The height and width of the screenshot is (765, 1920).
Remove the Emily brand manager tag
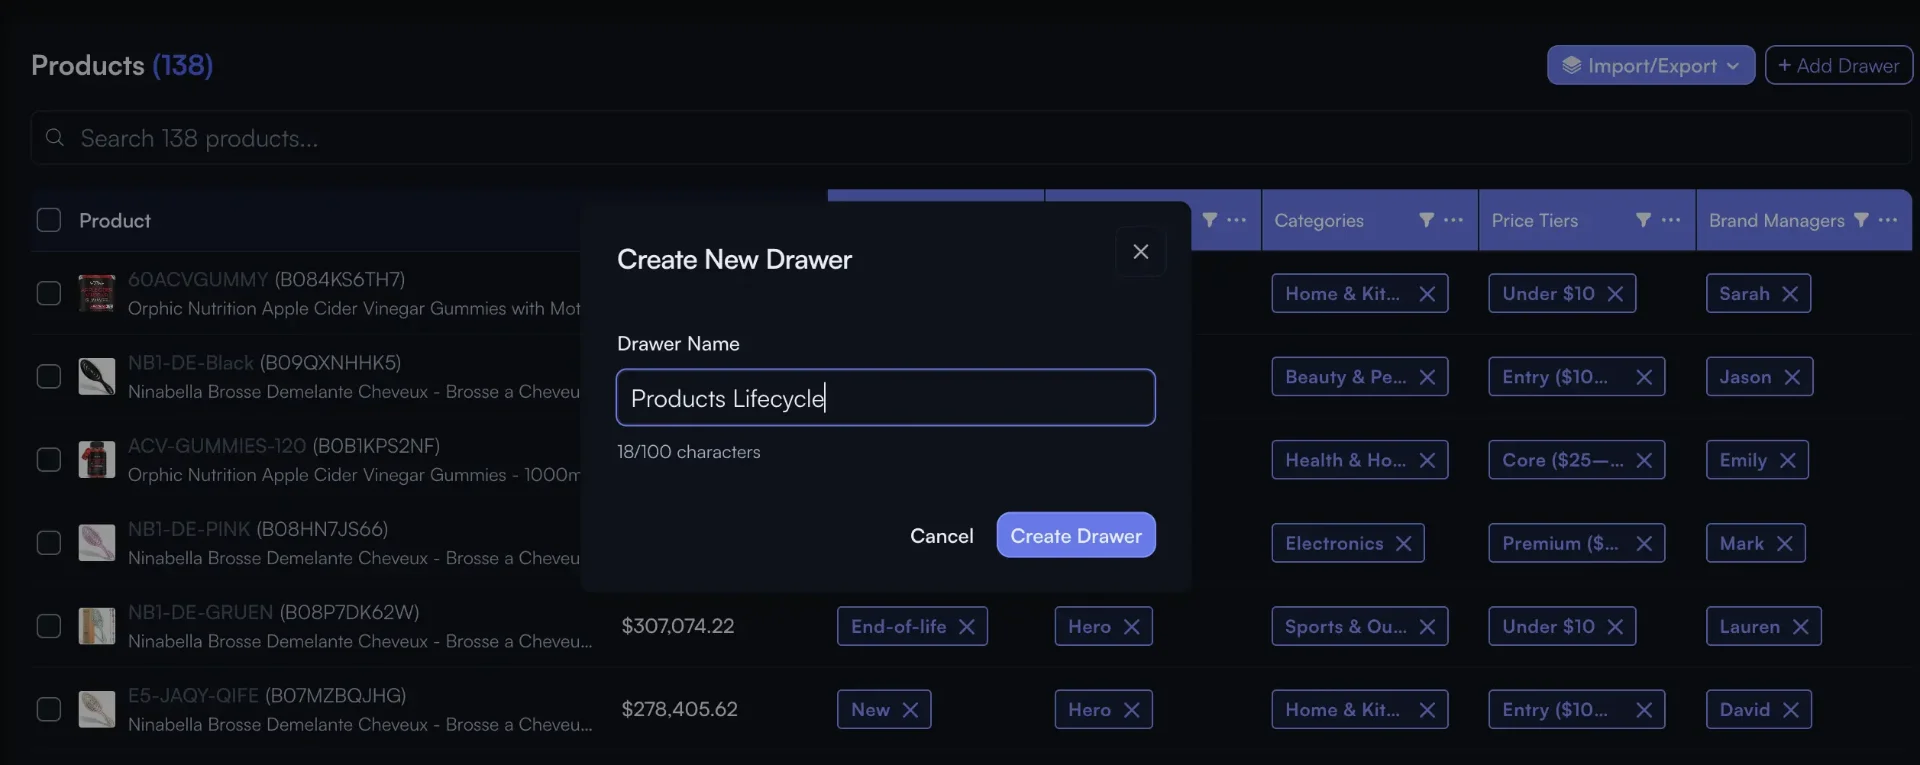1788,460
